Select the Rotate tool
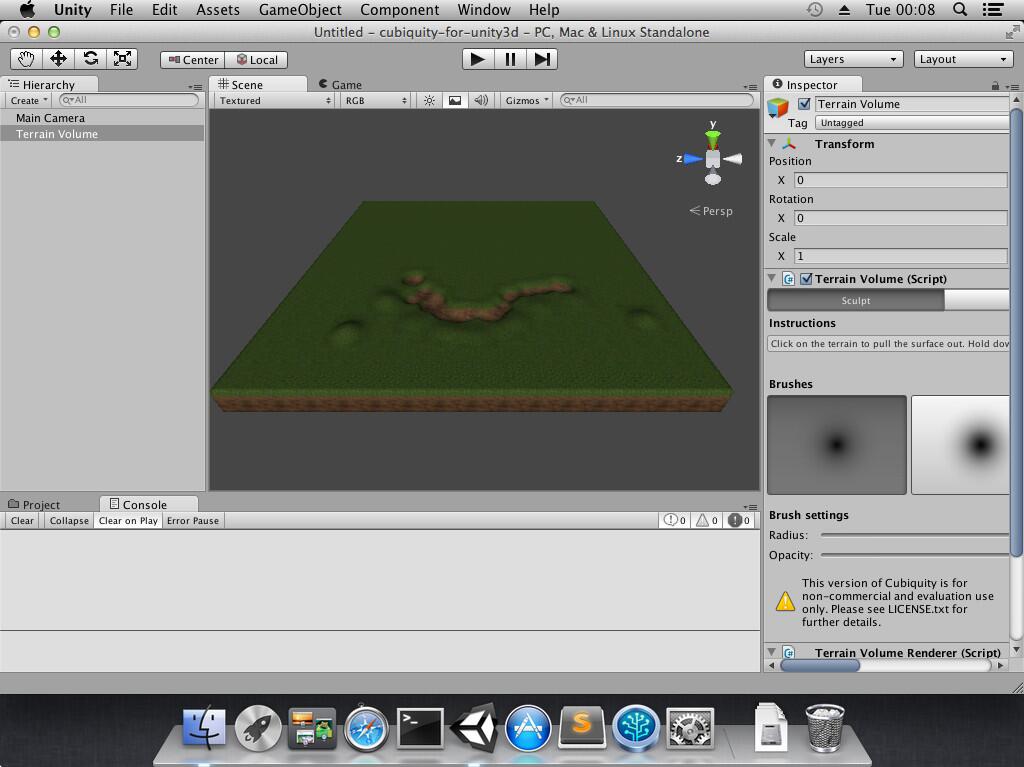The height and width of the screenshot is (767, 1024). [90, 59]
